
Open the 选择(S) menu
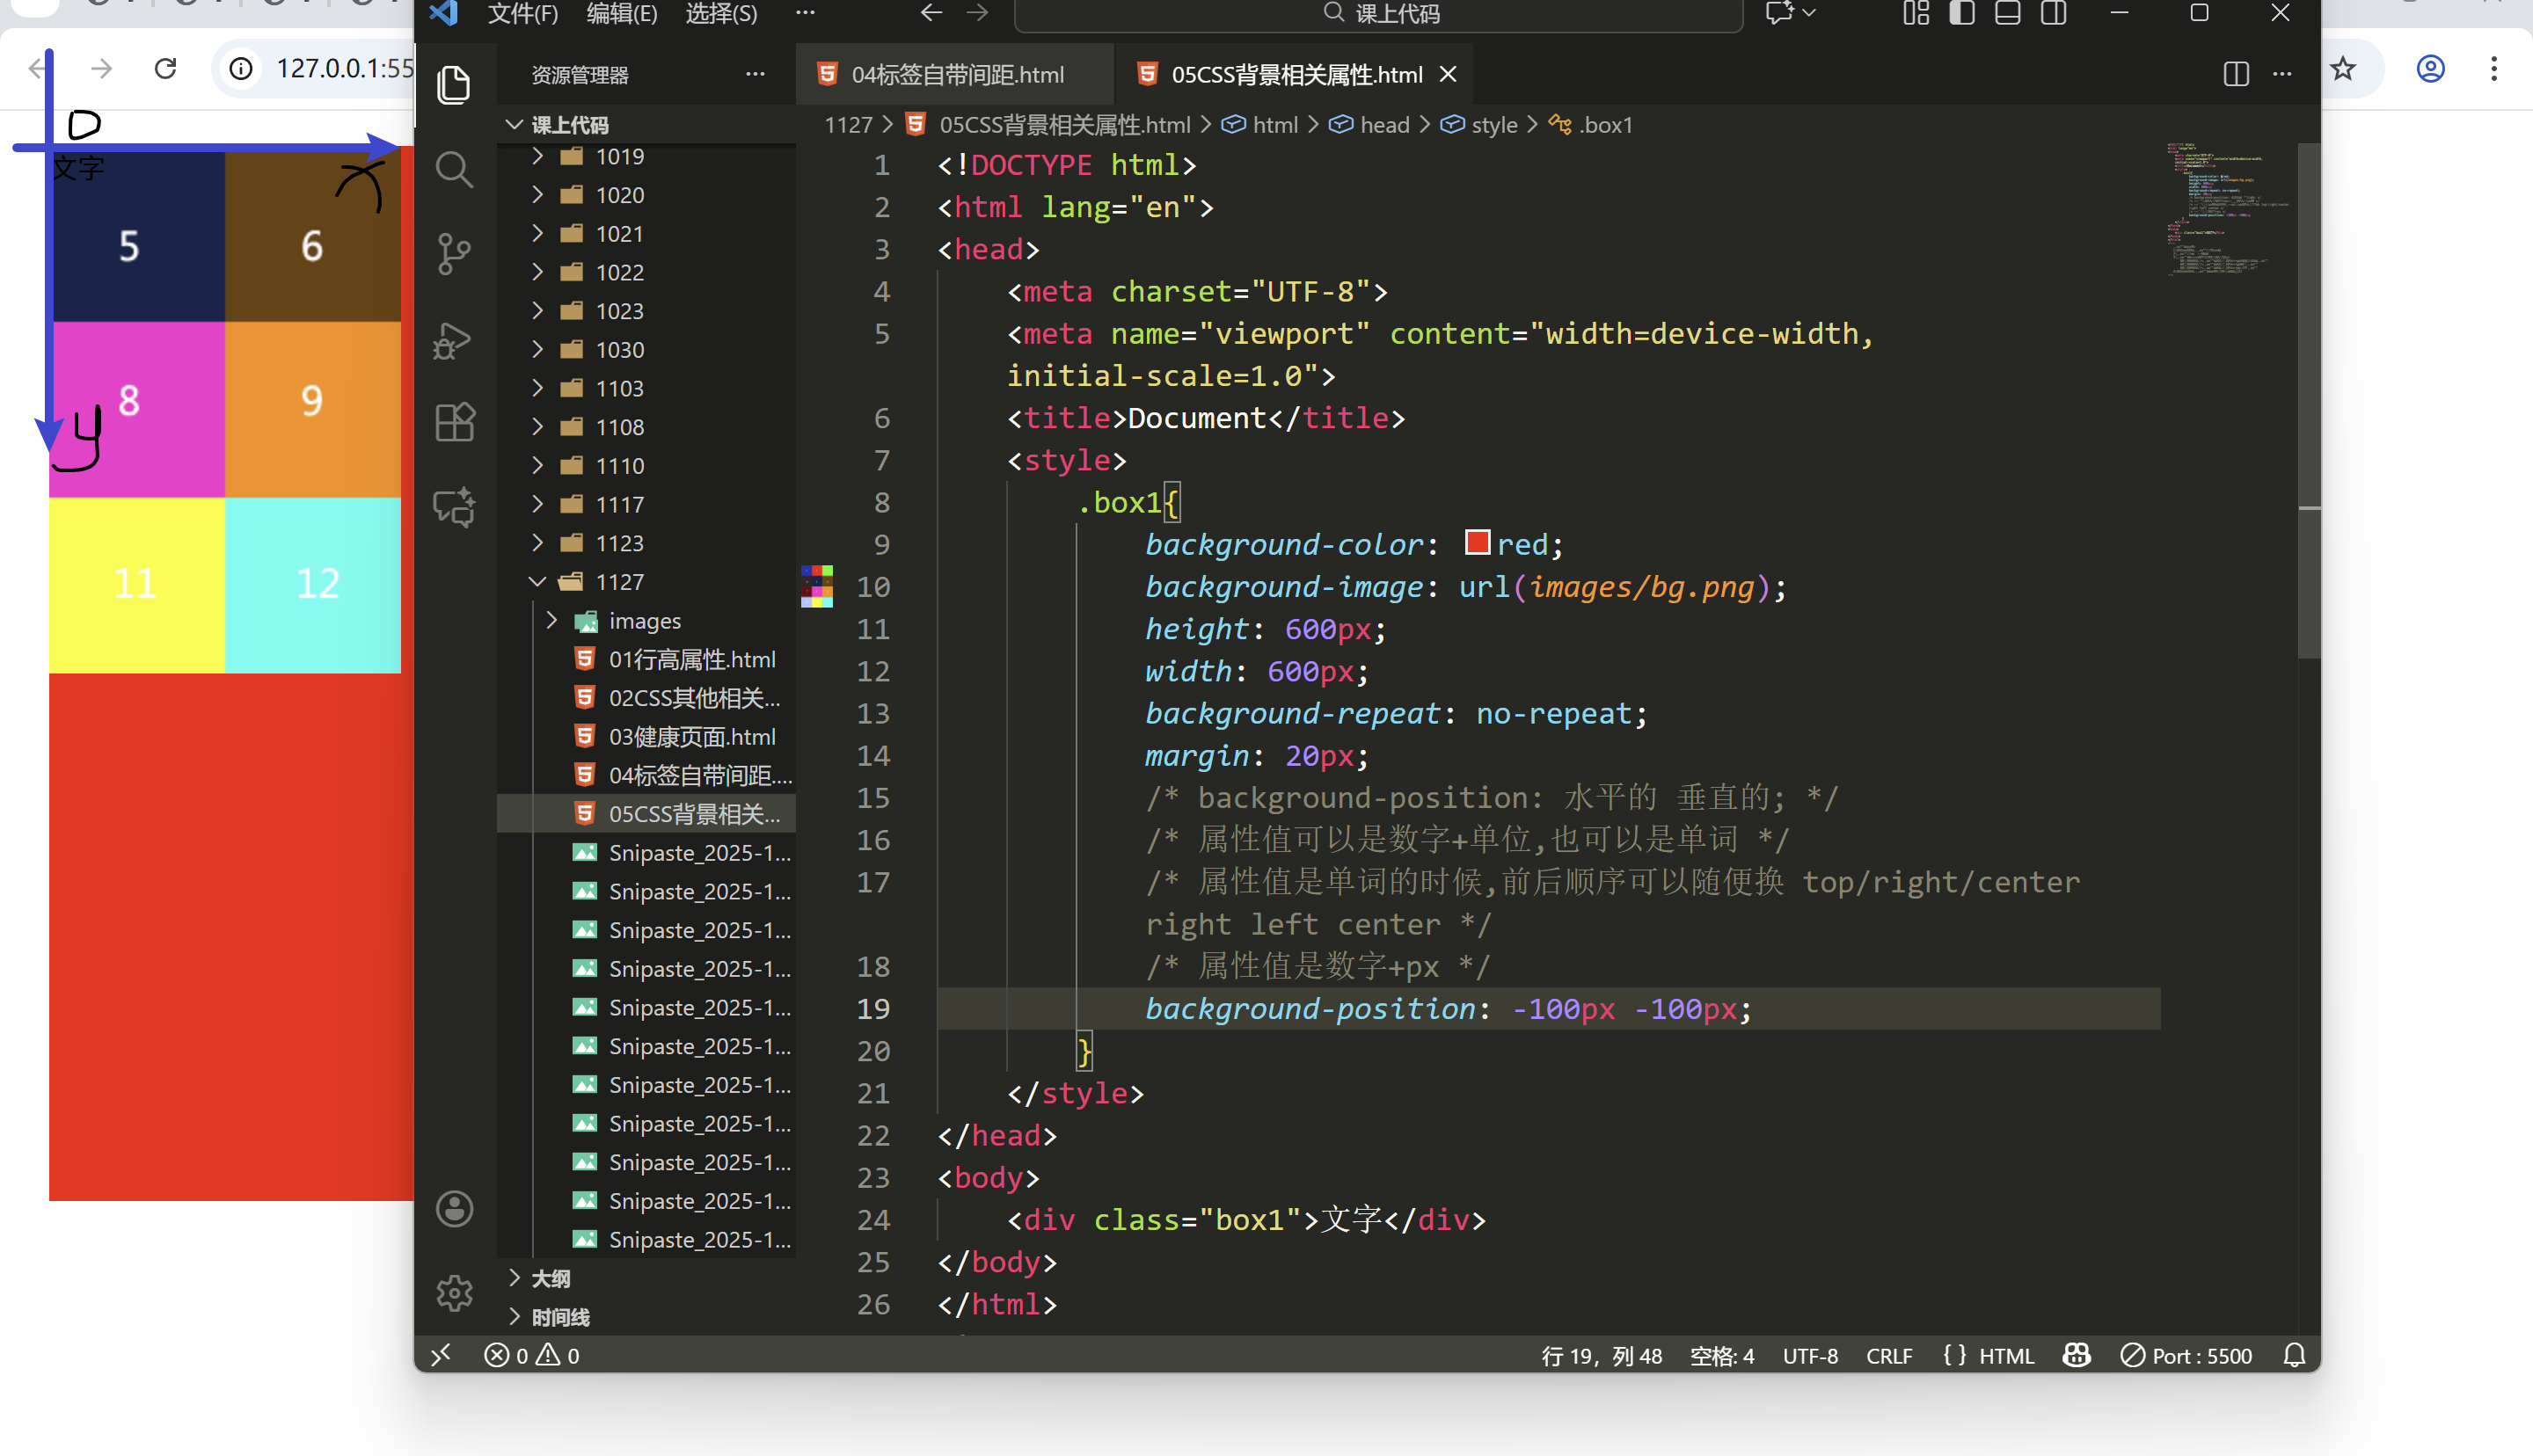point(721,13)
